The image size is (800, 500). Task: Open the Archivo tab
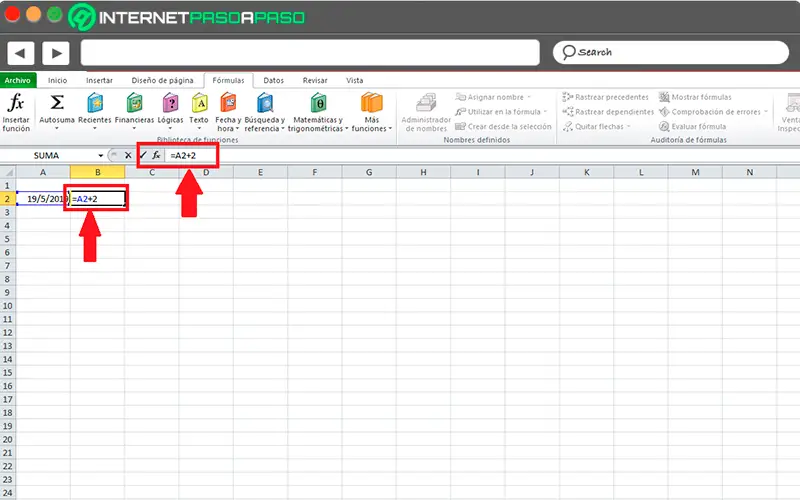(x=18, y=80)
